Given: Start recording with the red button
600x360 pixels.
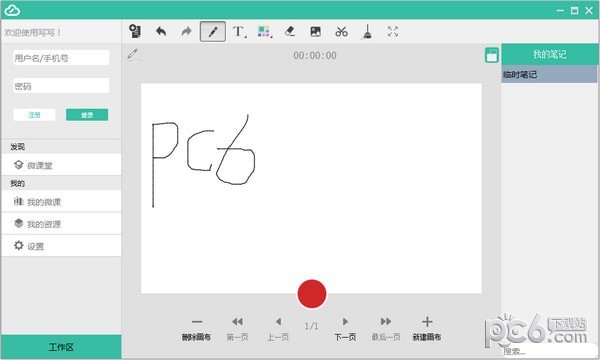Looking at the screenshot, I should (312, 294).
